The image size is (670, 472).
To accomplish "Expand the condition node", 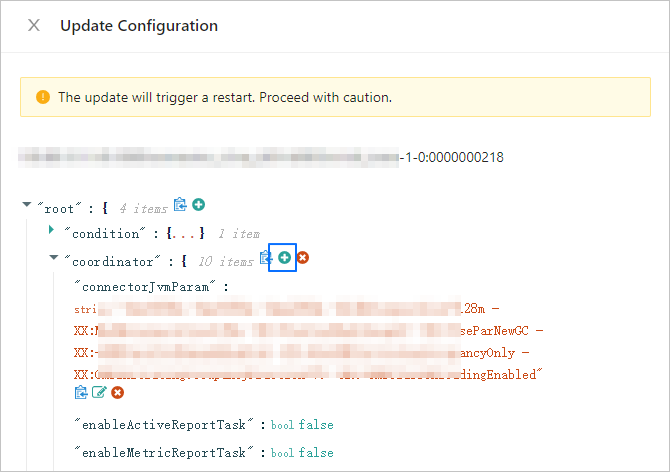I will point(52,231).
